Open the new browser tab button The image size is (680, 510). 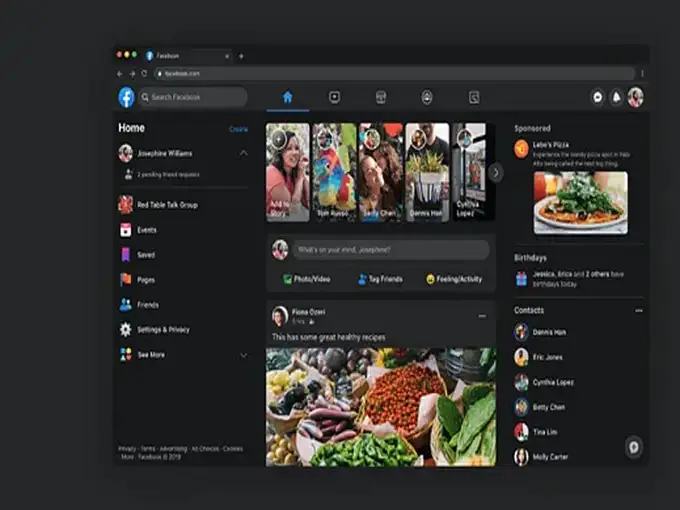pyautogui.click(x=241, y=56)
